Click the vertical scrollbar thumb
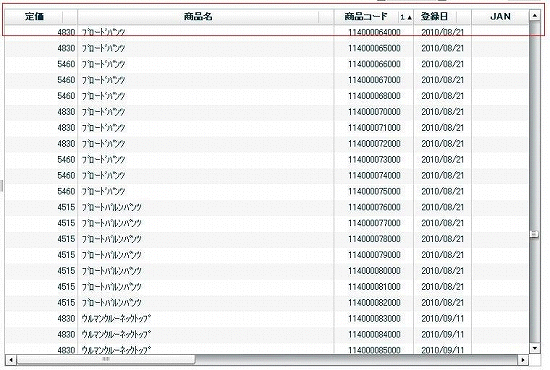The image size is (550, 370). (x=535, y=234)
